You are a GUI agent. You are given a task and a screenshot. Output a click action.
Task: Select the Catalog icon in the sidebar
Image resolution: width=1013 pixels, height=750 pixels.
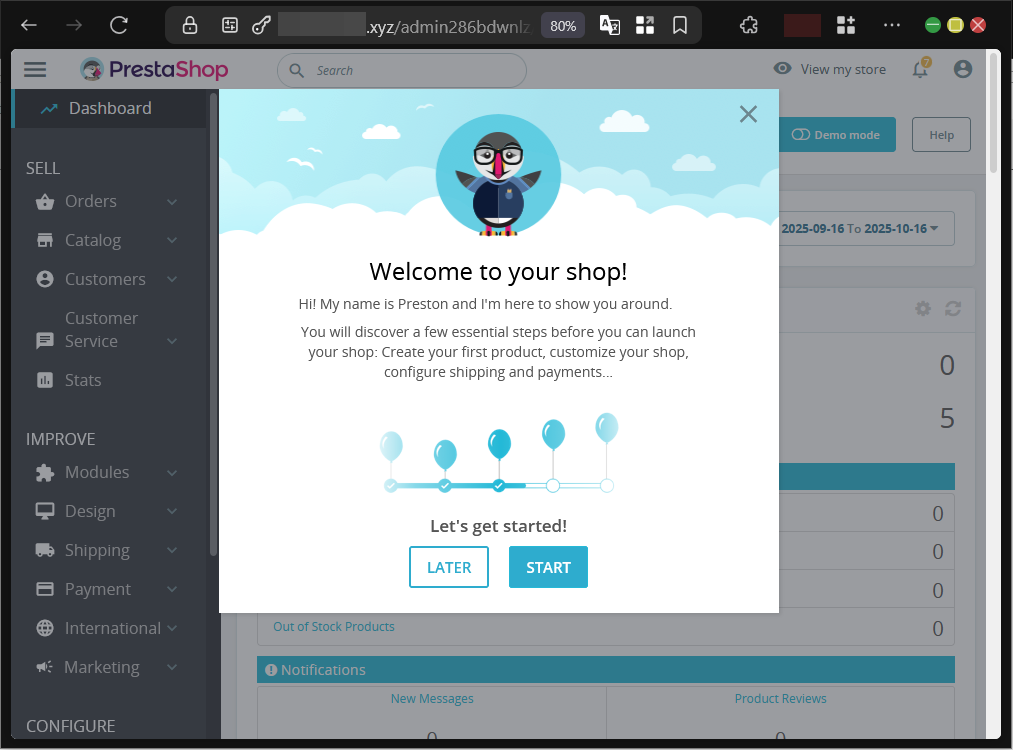[44, 240]
